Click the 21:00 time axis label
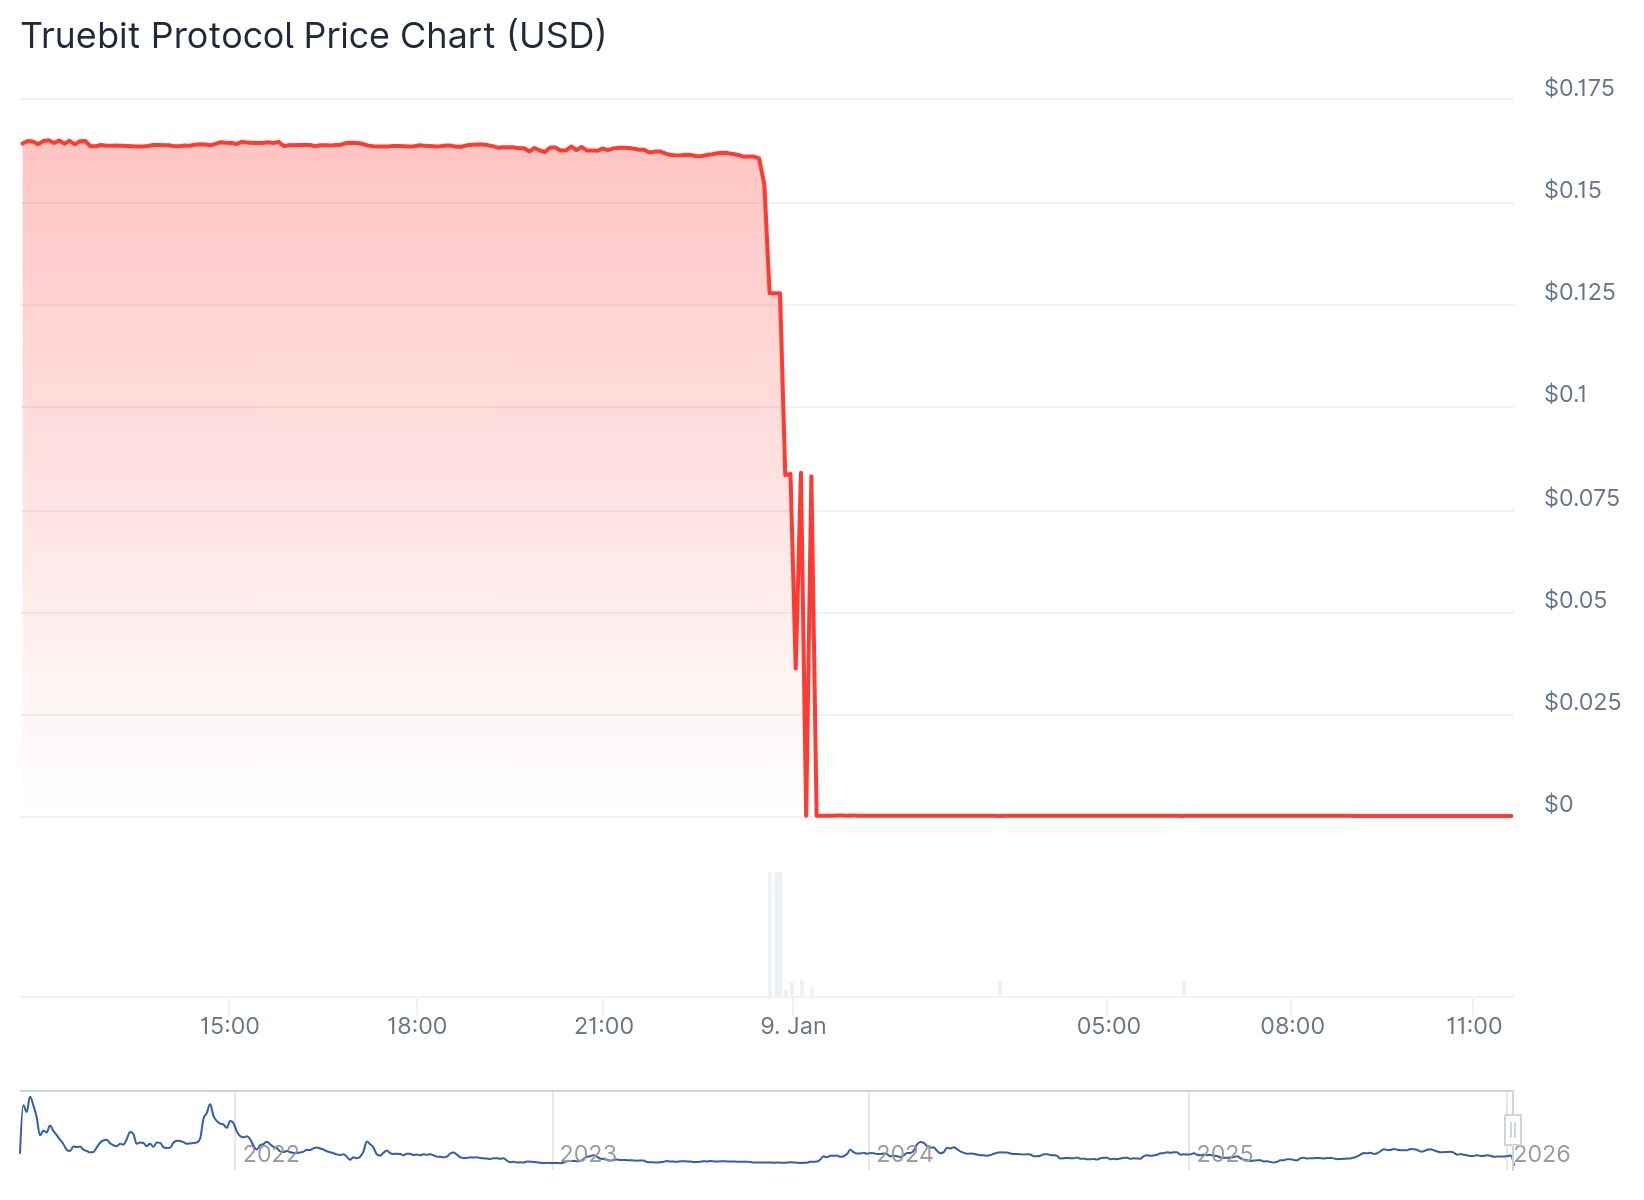Image resolution: width=1644 pixels, height=1200 pixels. point(604,1026)
